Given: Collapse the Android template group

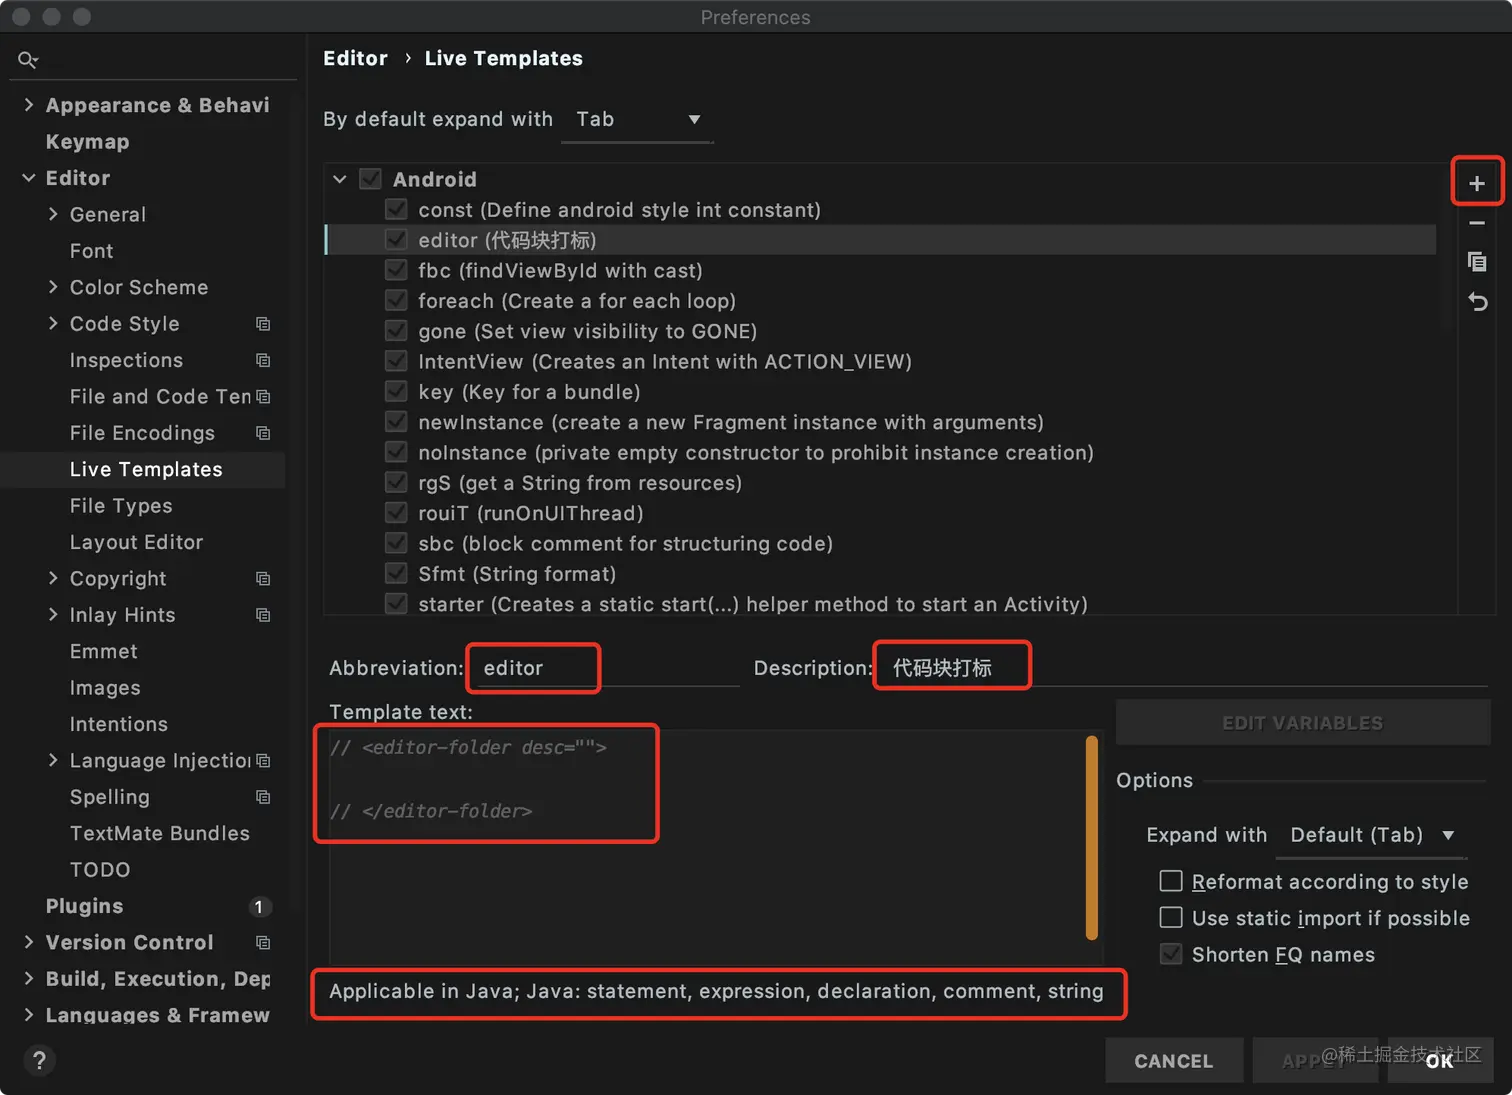Looking at the screenshot, I should click(x=340, y=180).
